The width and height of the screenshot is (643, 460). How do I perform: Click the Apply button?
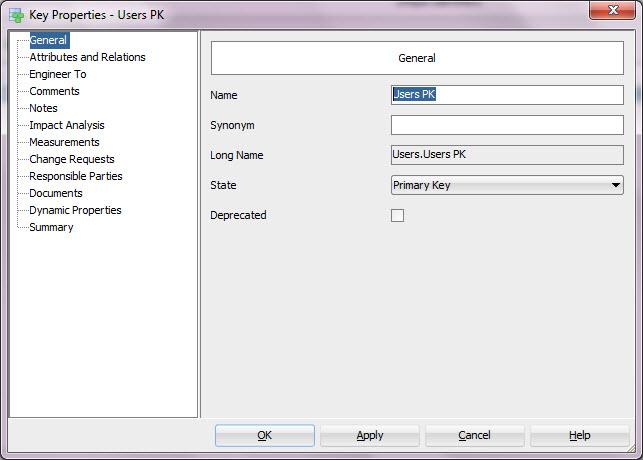pyautogui.click(x=370, y=436)
